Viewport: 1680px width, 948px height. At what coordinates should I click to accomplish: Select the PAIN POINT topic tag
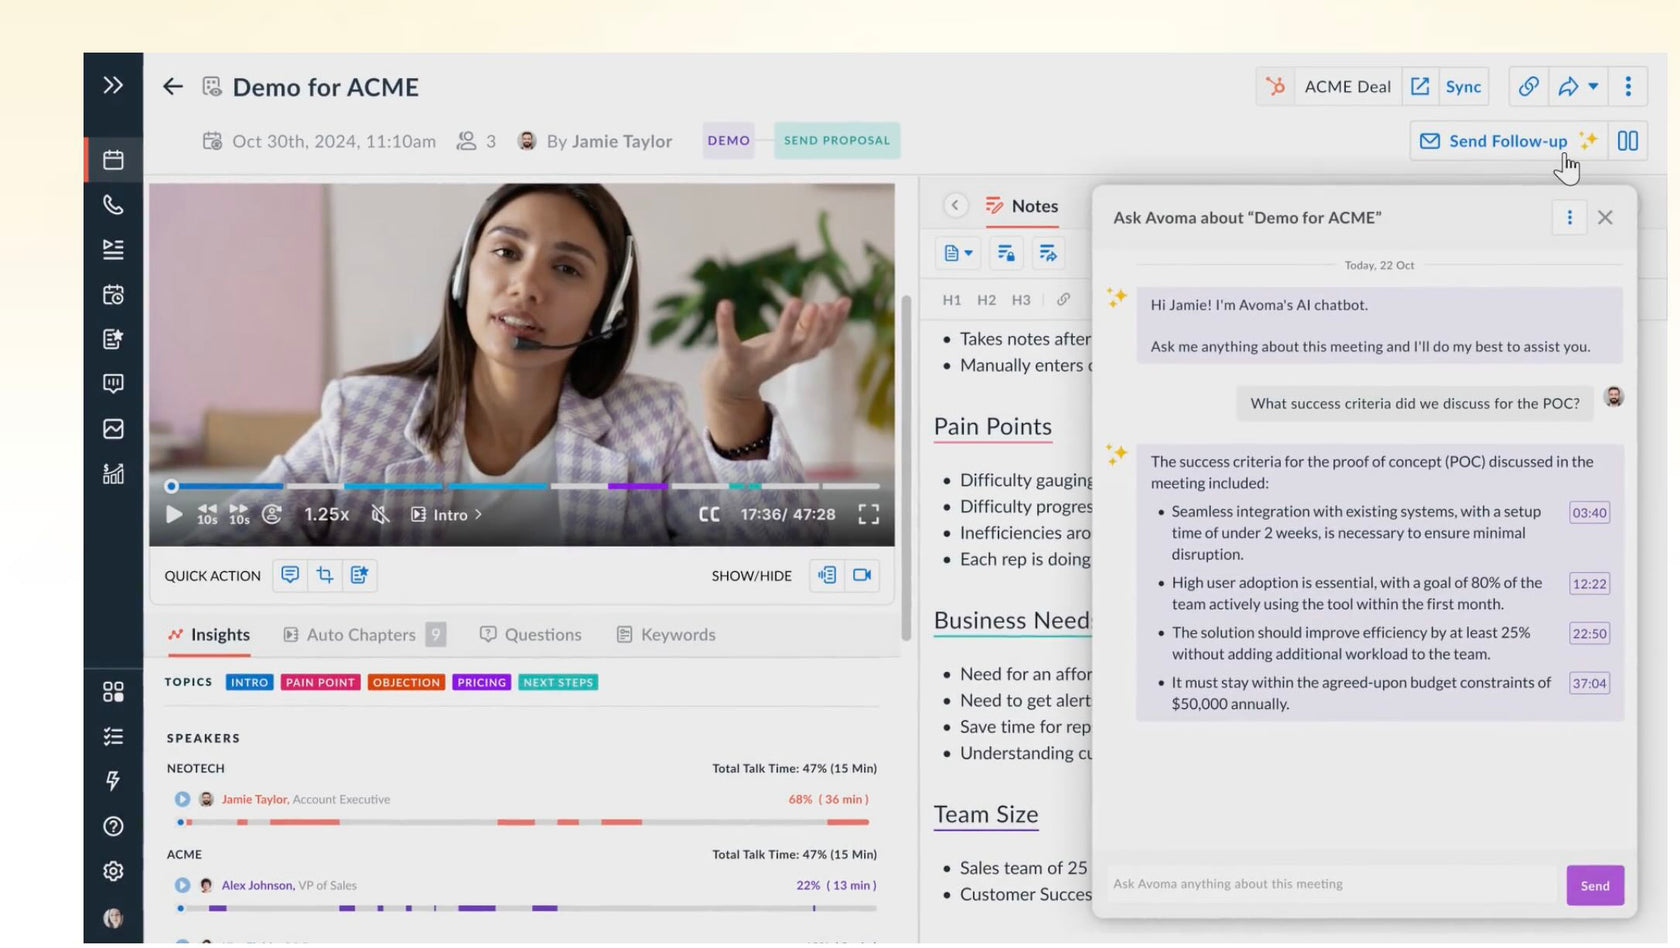tap(320, 682)
